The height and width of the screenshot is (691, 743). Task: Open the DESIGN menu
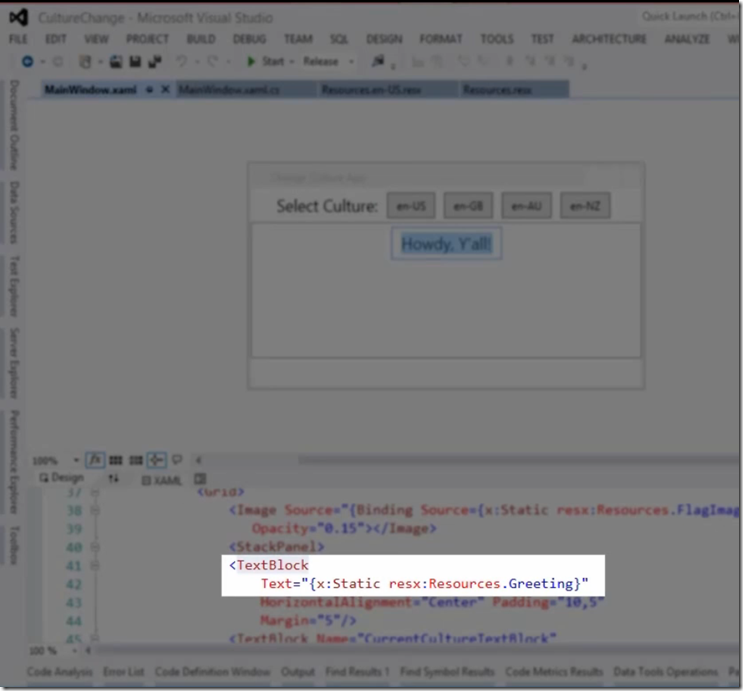click(x=384, y=39)
